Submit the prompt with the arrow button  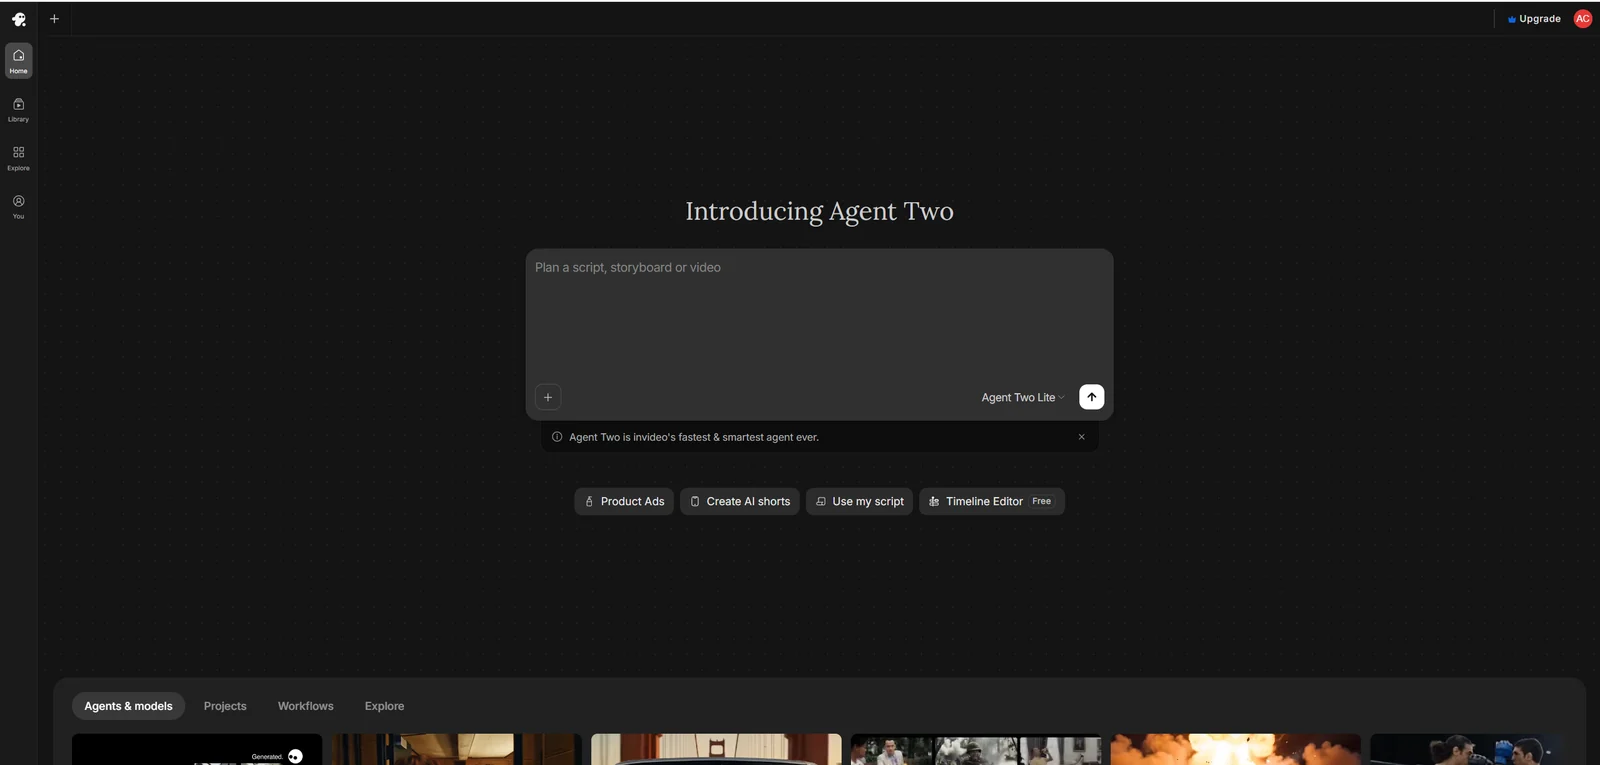(x=1092, y=397)
